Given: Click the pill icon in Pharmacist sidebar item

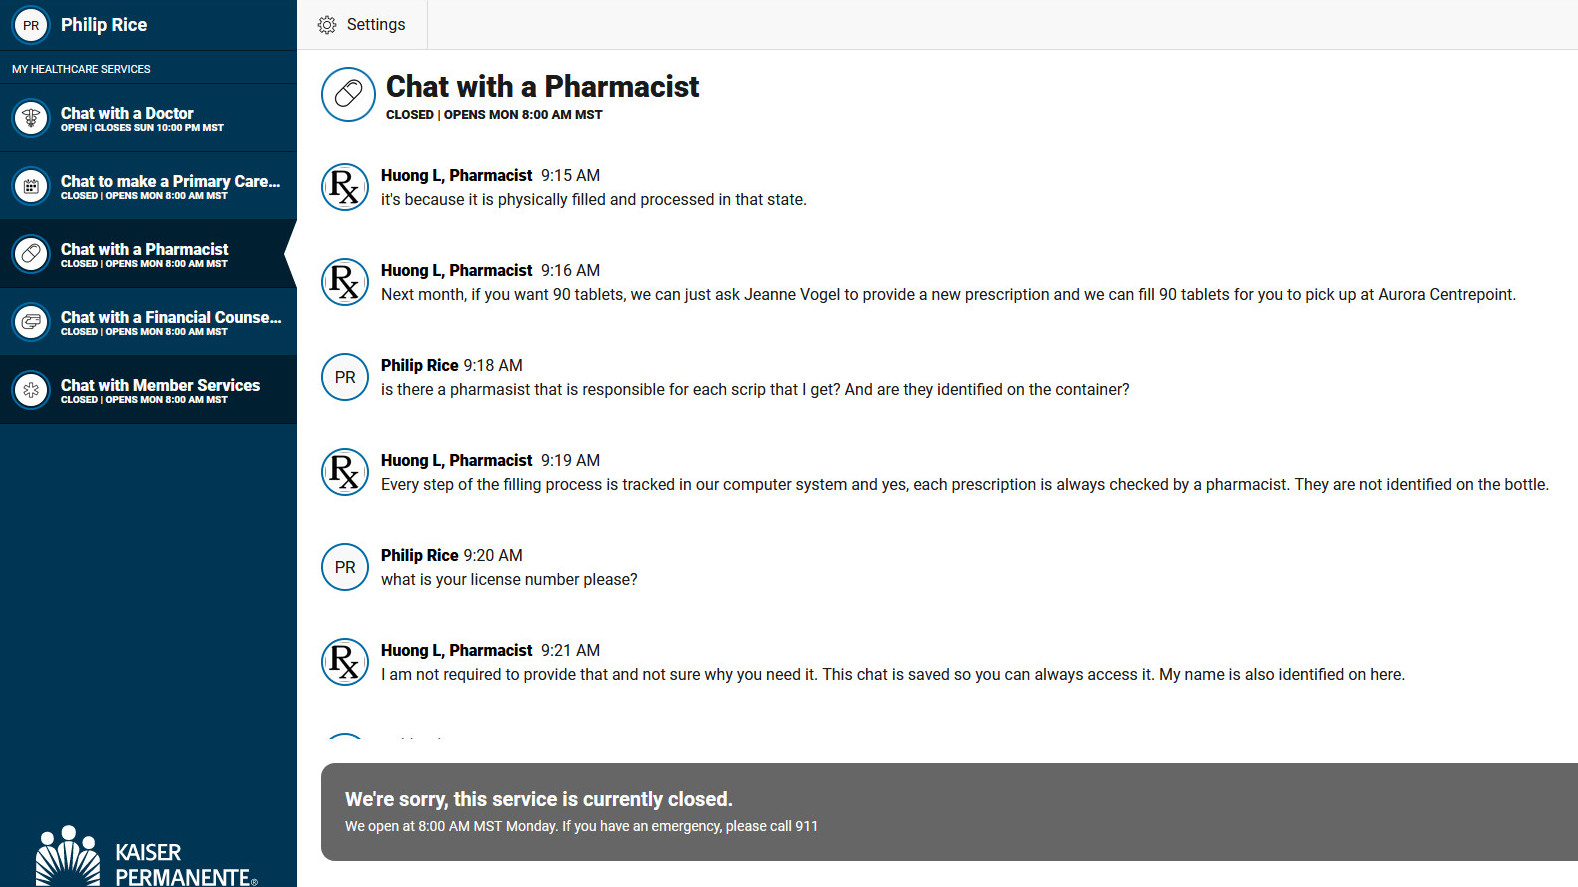Looking at the screenshot, I should click(x=31, y=254).
